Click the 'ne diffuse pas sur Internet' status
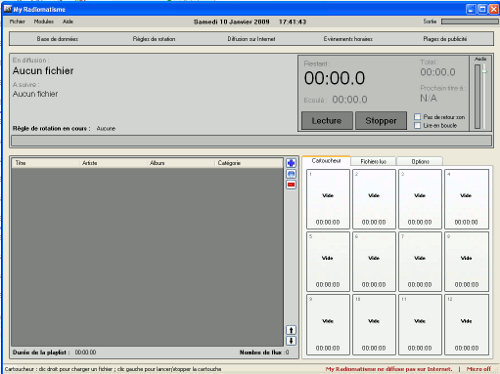This screenshot has height=374, width=500. 389,369
